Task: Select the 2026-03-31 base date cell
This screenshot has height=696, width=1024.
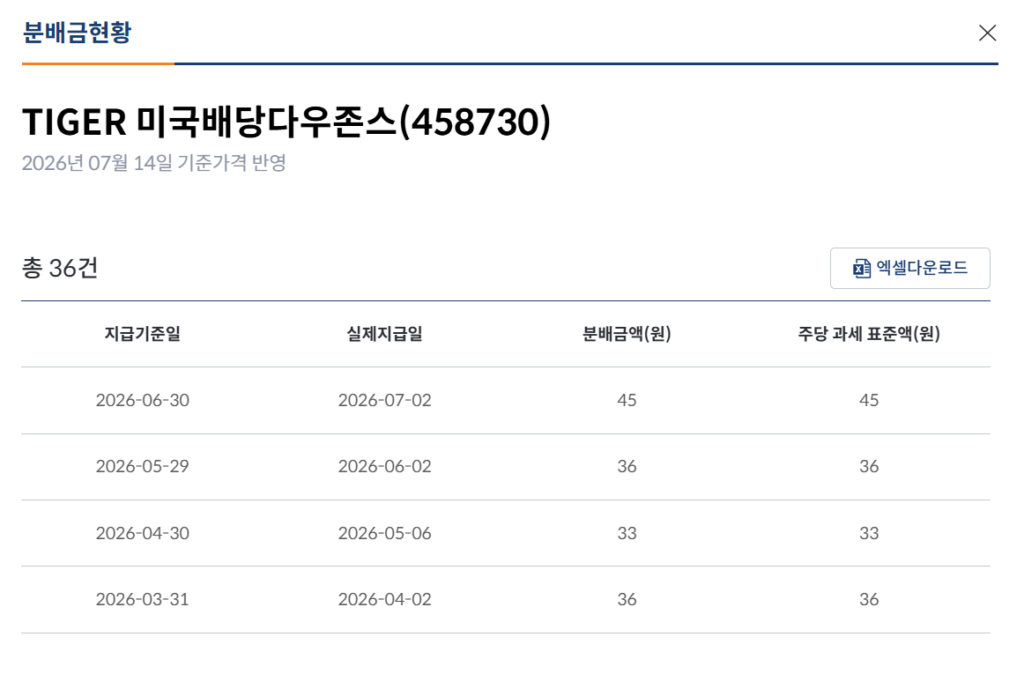Action: click(142, 599)
